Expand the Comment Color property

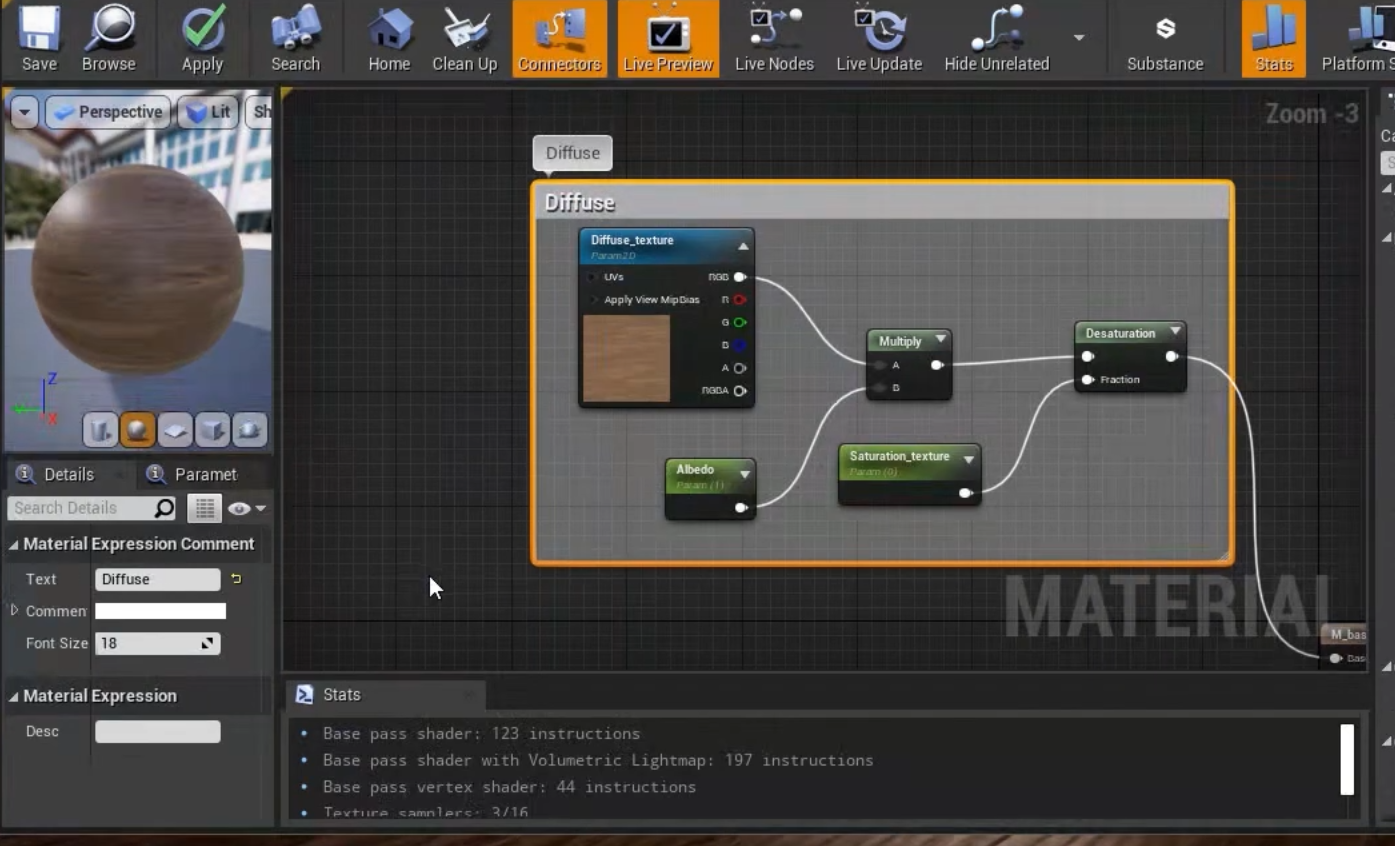[x=14, y=610]
